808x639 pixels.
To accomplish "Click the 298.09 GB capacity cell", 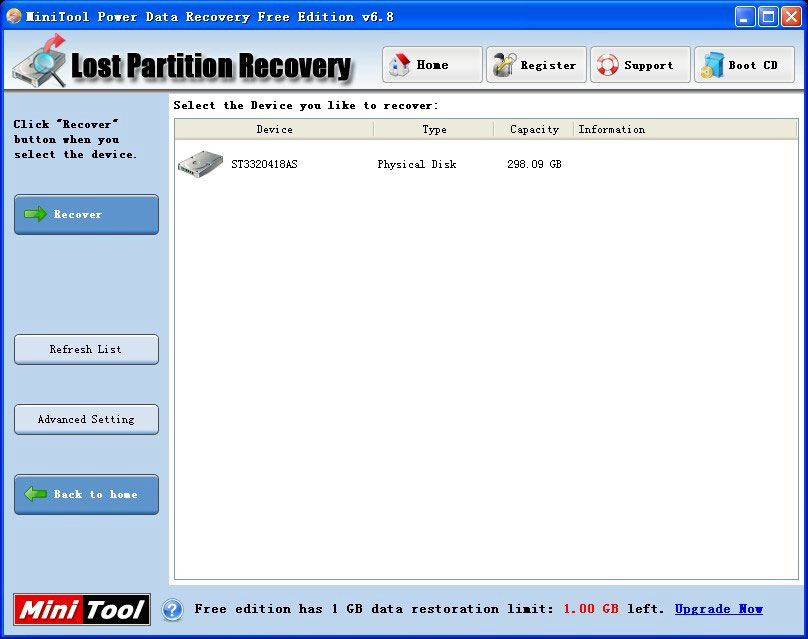I will point(534,164).
